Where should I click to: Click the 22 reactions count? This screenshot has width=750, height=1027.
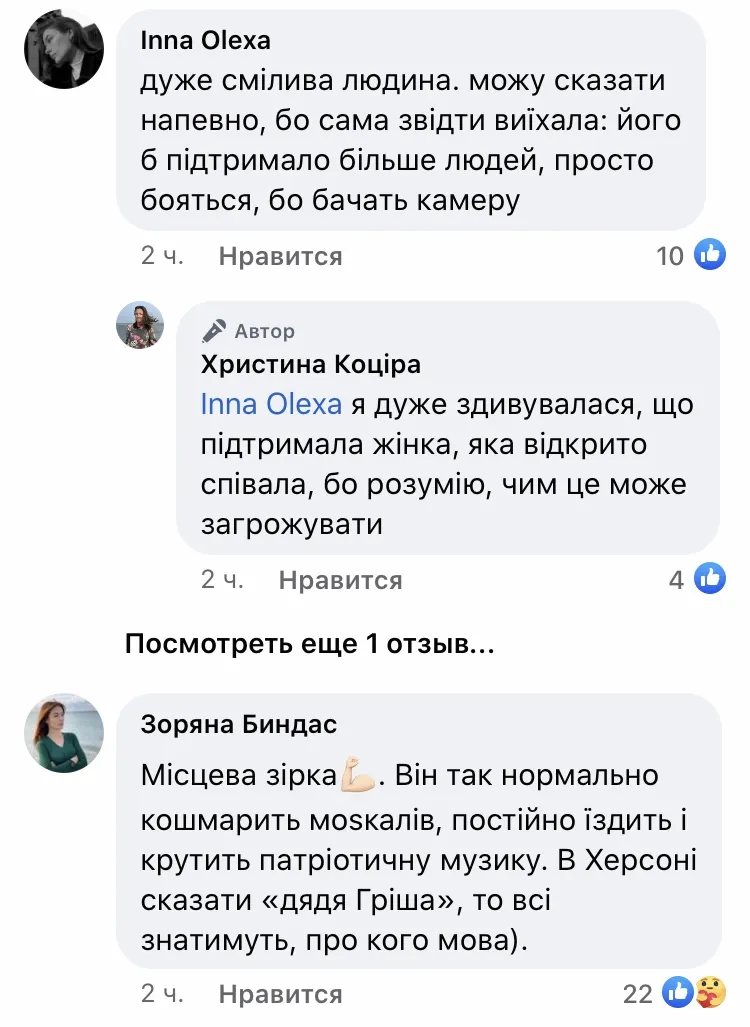[637, 994]
